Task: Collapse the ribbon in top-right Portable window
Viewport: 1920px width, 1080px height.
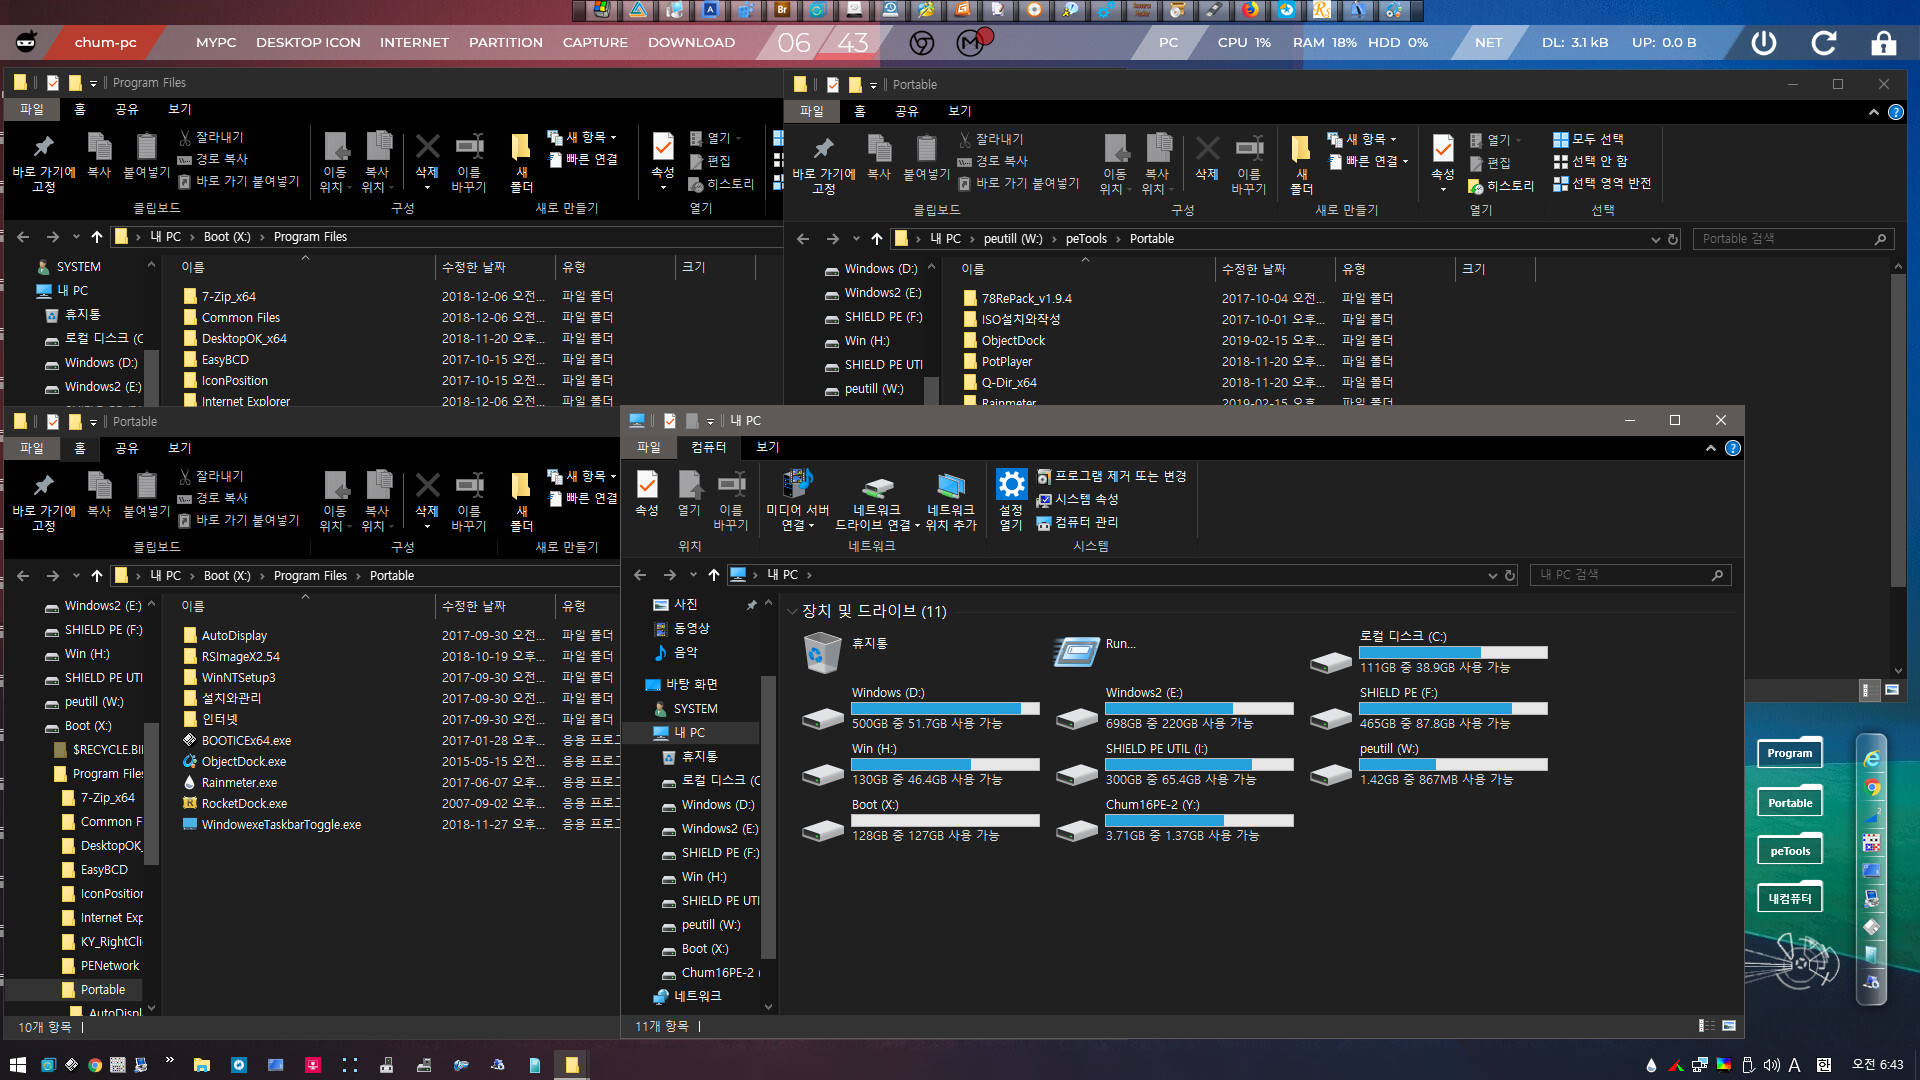Action: tap(1874, 112)
